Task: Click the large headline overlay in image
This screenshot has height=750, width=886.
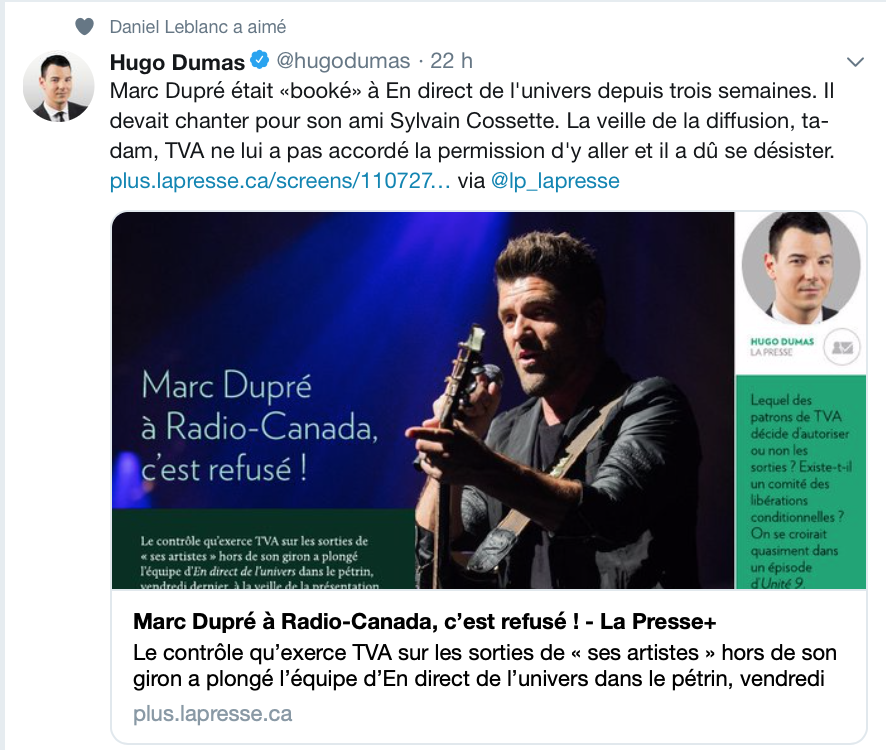Action: pos(259,427)
